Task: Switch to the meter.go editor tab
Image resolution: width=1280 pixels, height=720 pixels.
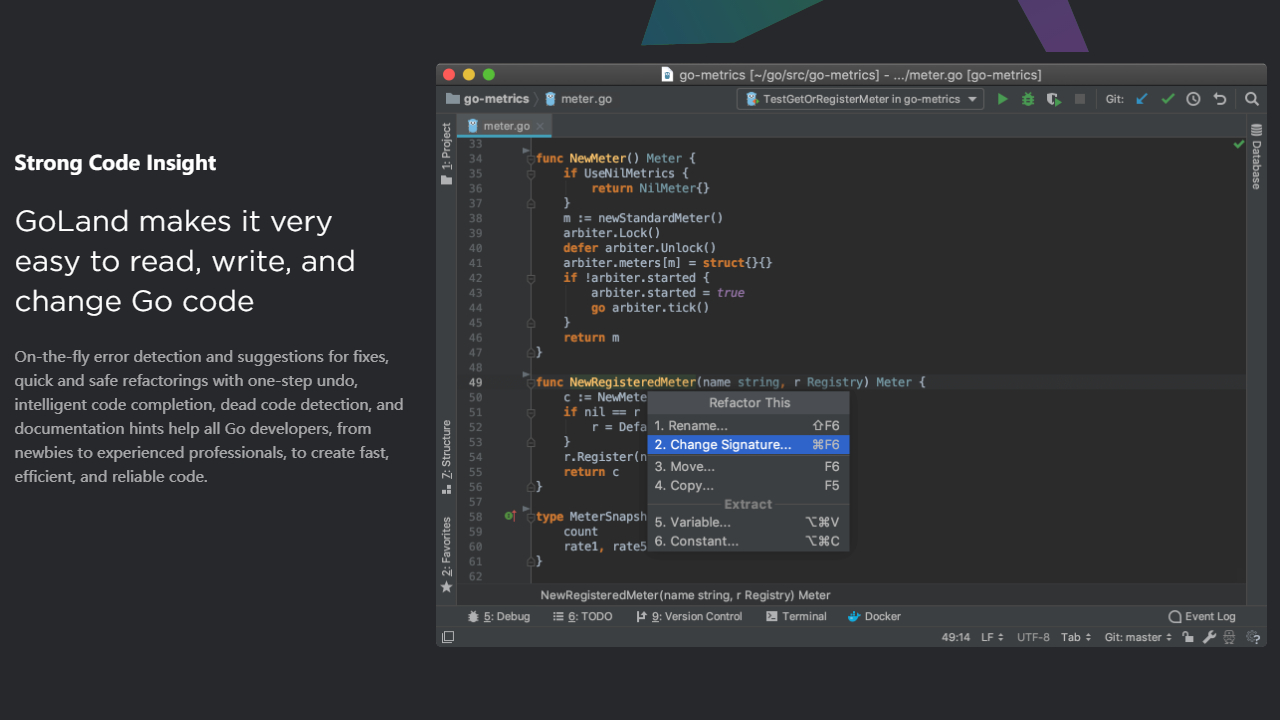Action: click(x=506, y=126)
